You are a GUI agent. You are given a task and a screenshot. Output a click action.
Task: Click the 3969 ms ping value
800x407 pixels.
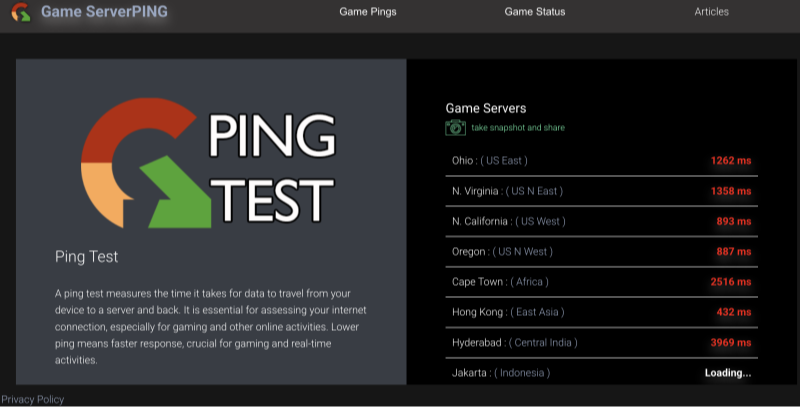click(731, 343)
